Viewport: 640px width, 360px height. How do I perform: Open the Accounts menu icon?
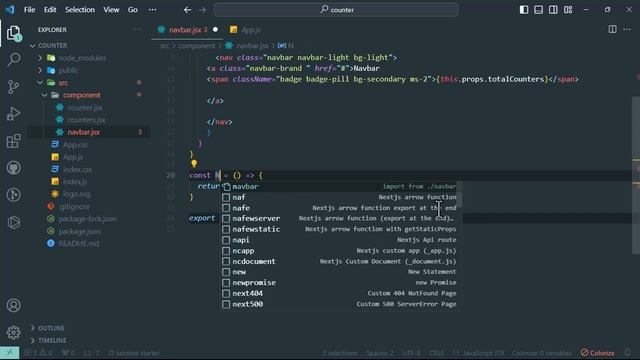pyautogui.click(x=13, y=305)
